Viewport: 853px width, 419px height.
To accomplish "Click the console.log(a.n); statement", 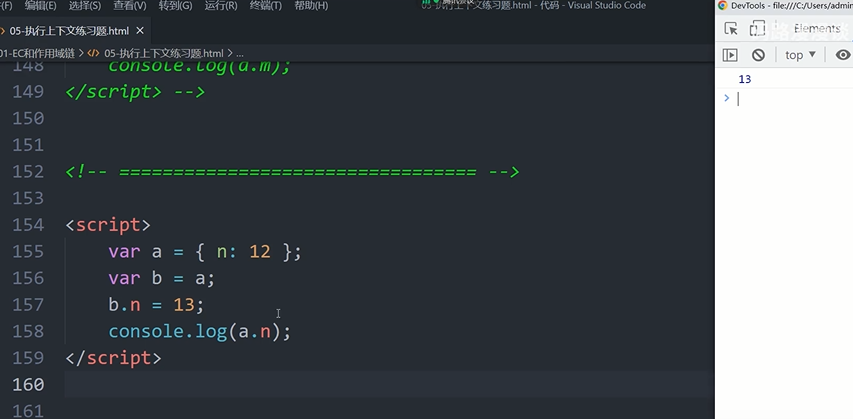I will (x=200, y=331).
